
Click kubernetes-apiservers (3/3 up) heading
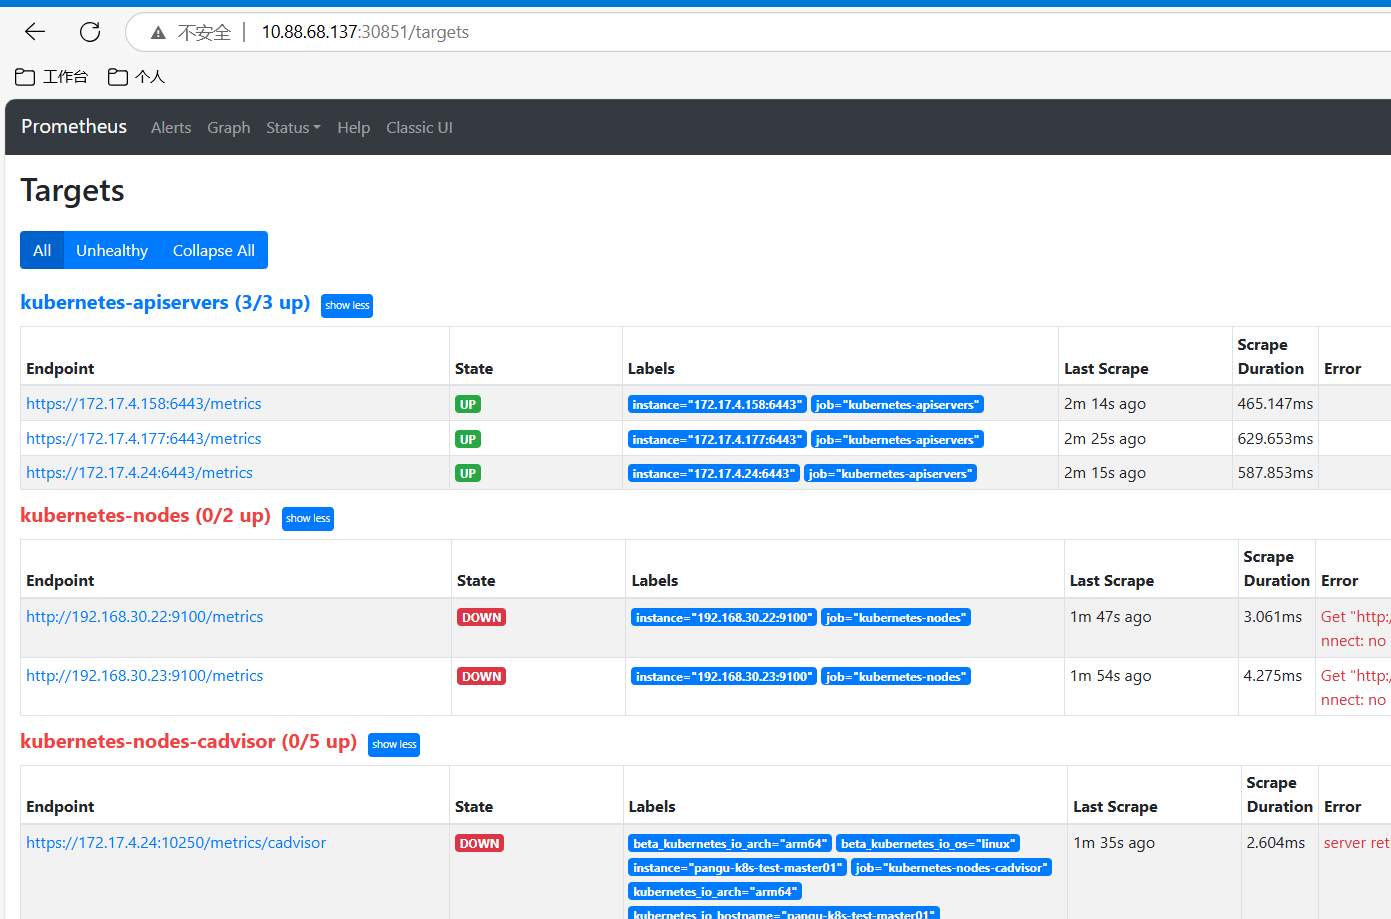[x=165, y=302]
